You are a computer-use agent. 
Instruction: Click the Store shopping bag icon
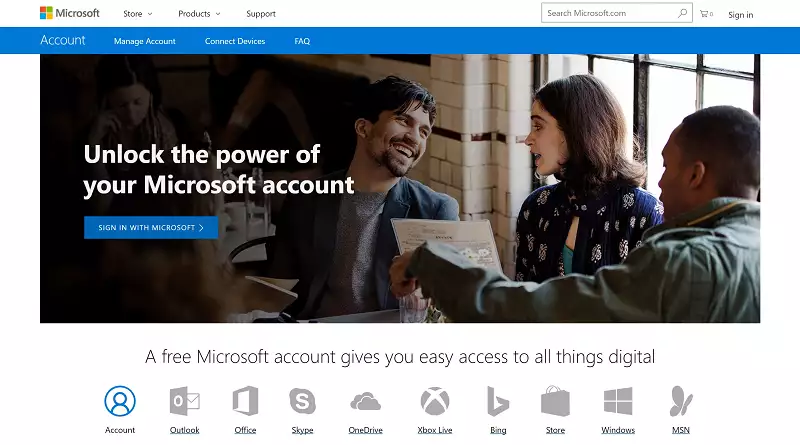pyautogui.click(x=555, y=401)
